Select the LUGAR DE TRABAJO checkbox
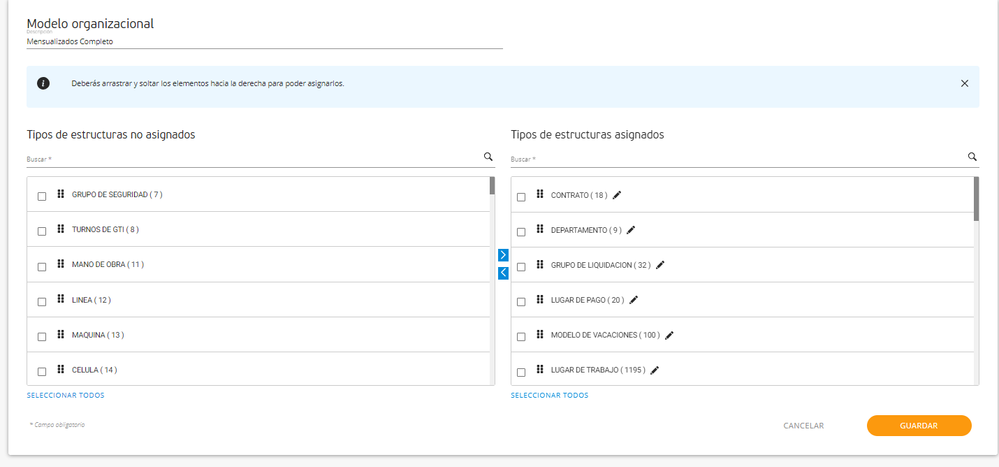Image resolution: width=999 pixels, height=467 pixels. (521, 373)
